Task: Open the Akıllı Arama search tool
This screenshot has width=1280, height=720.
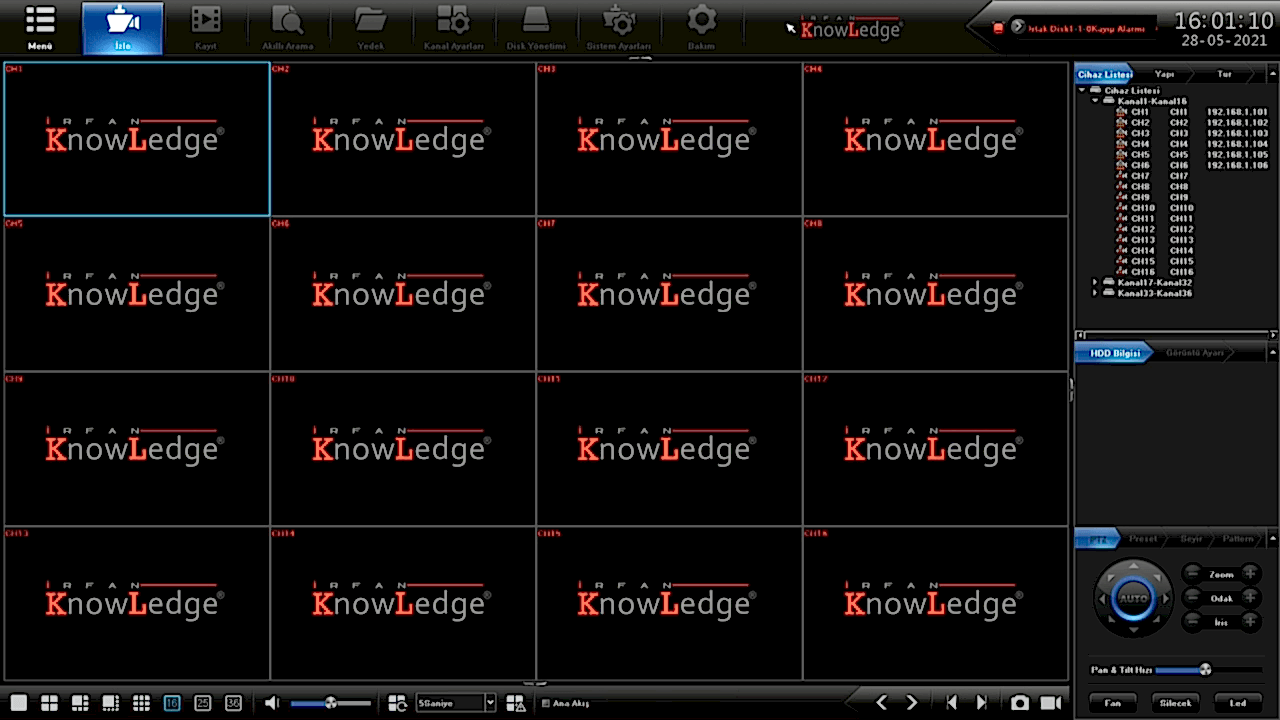Action: click(287, 27)
